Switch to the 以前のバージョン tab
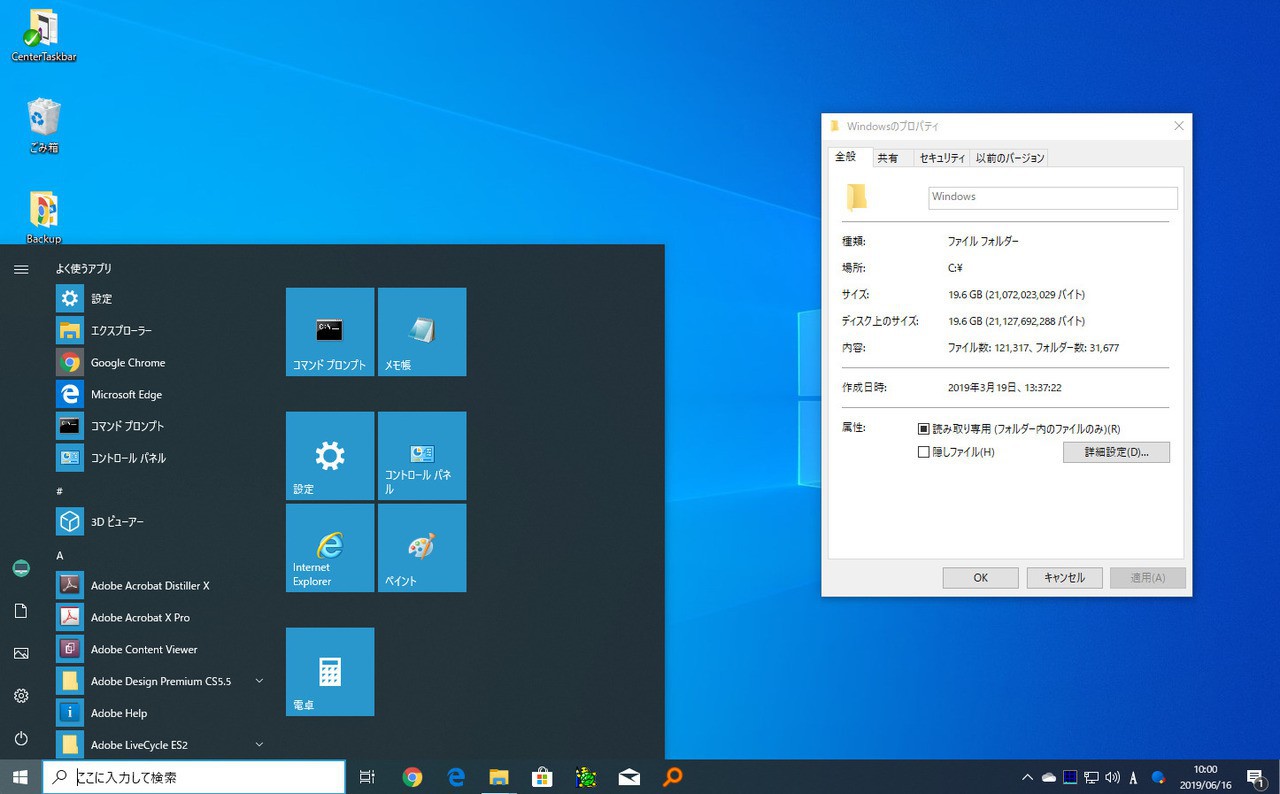The image size is (1280, 794). [1010, 158]
